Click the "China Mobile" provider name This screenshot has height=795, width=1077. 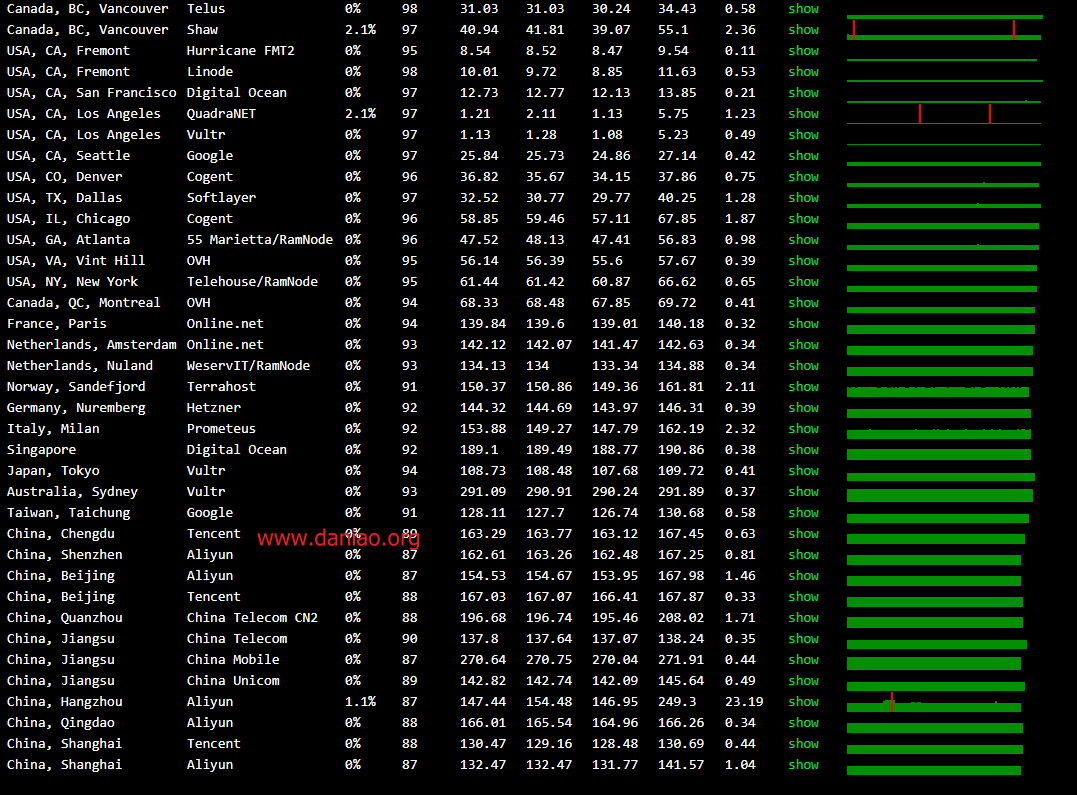tap(233, 660)
